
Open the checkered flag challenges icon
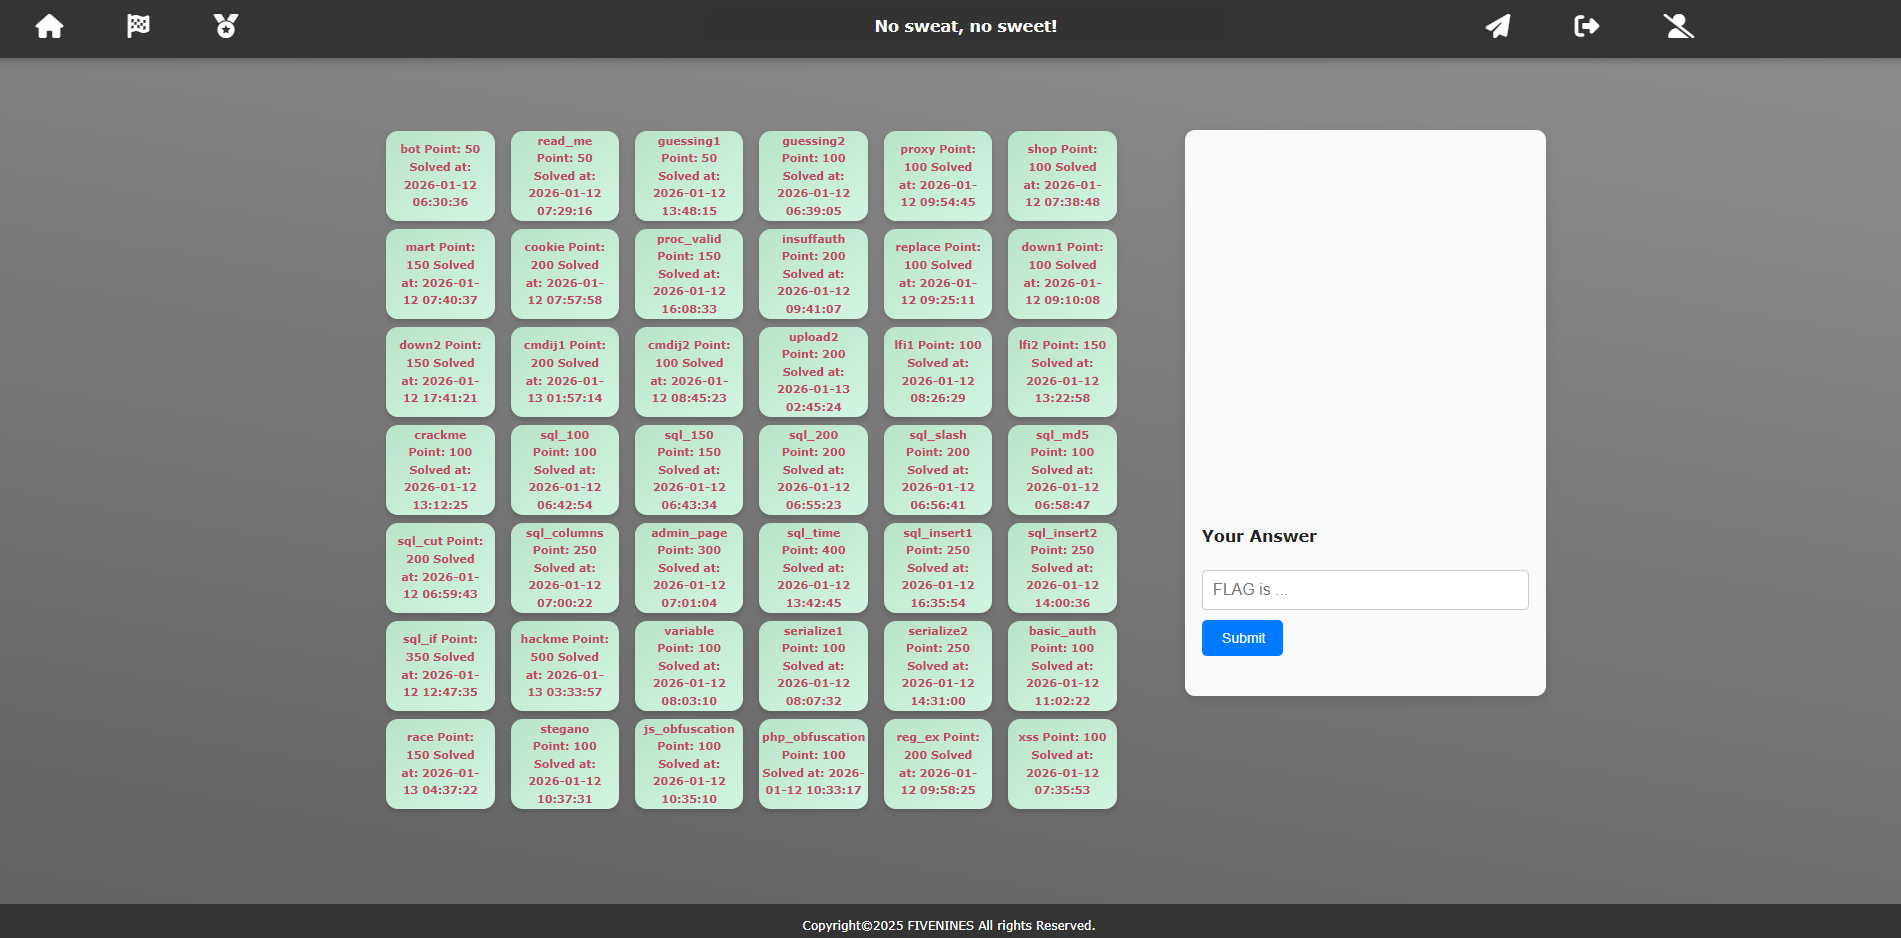138,26
